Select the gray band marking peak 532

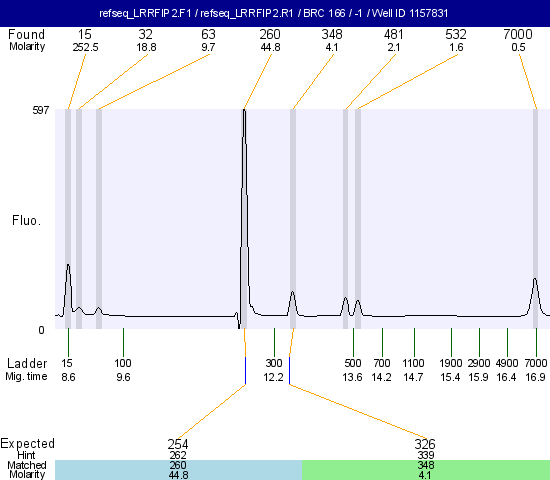[358, 219]
